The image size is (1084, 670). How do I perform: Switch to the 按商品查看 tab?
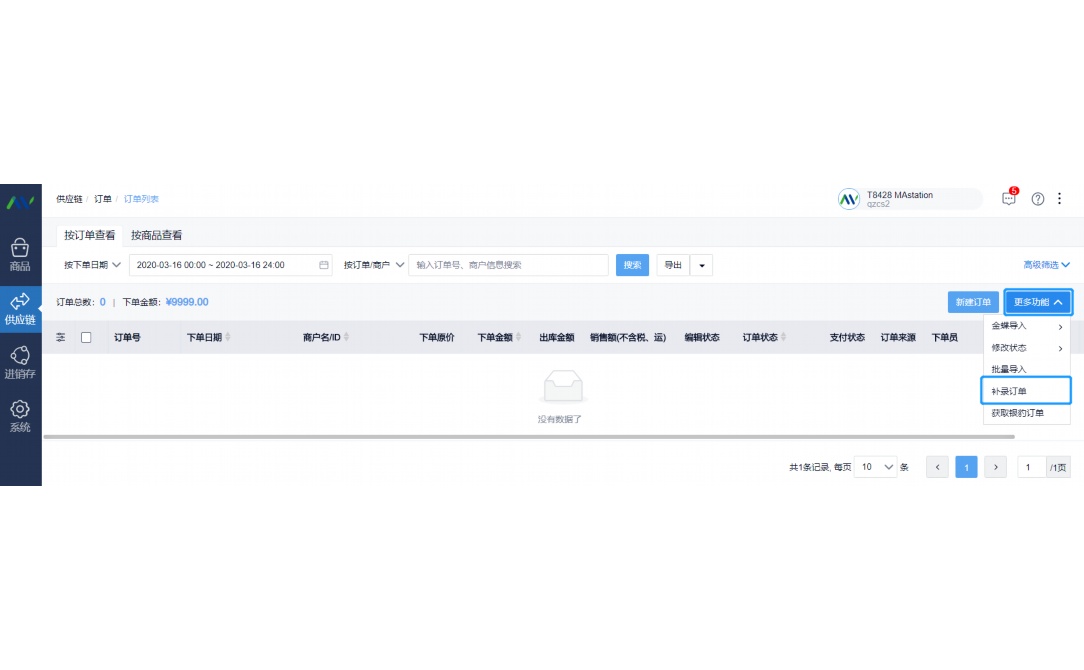(x=156, y=235)
